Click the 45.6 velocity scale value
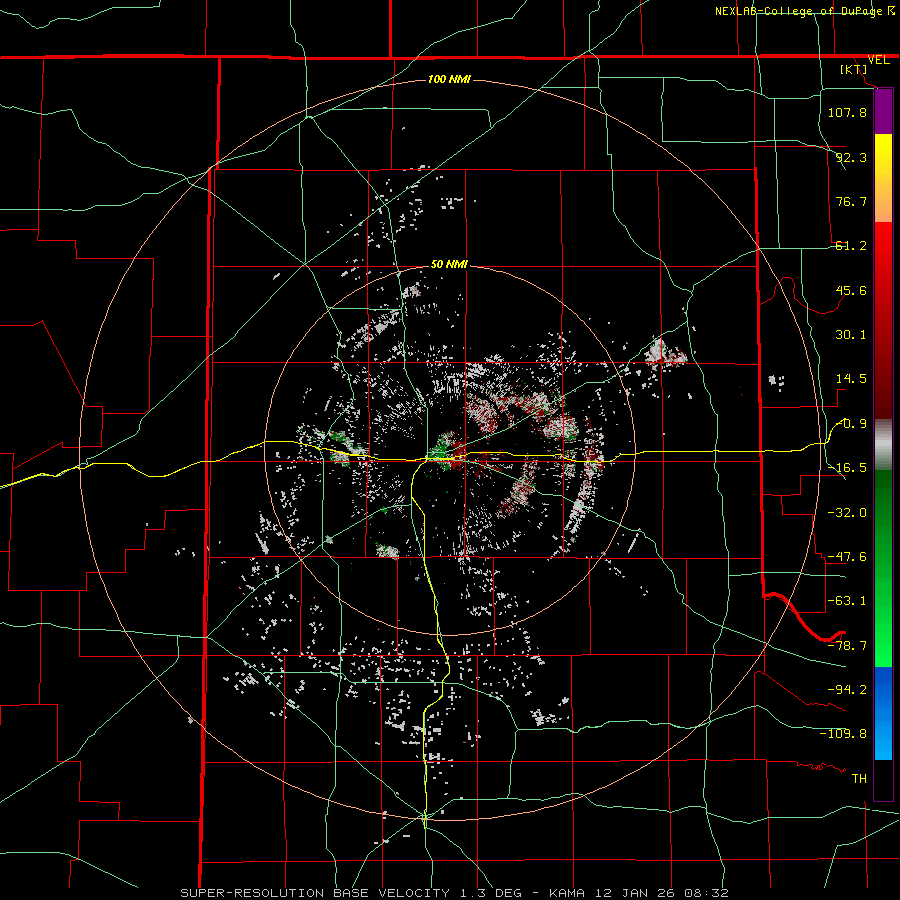The image size is (900, 900). click(851, 290)
